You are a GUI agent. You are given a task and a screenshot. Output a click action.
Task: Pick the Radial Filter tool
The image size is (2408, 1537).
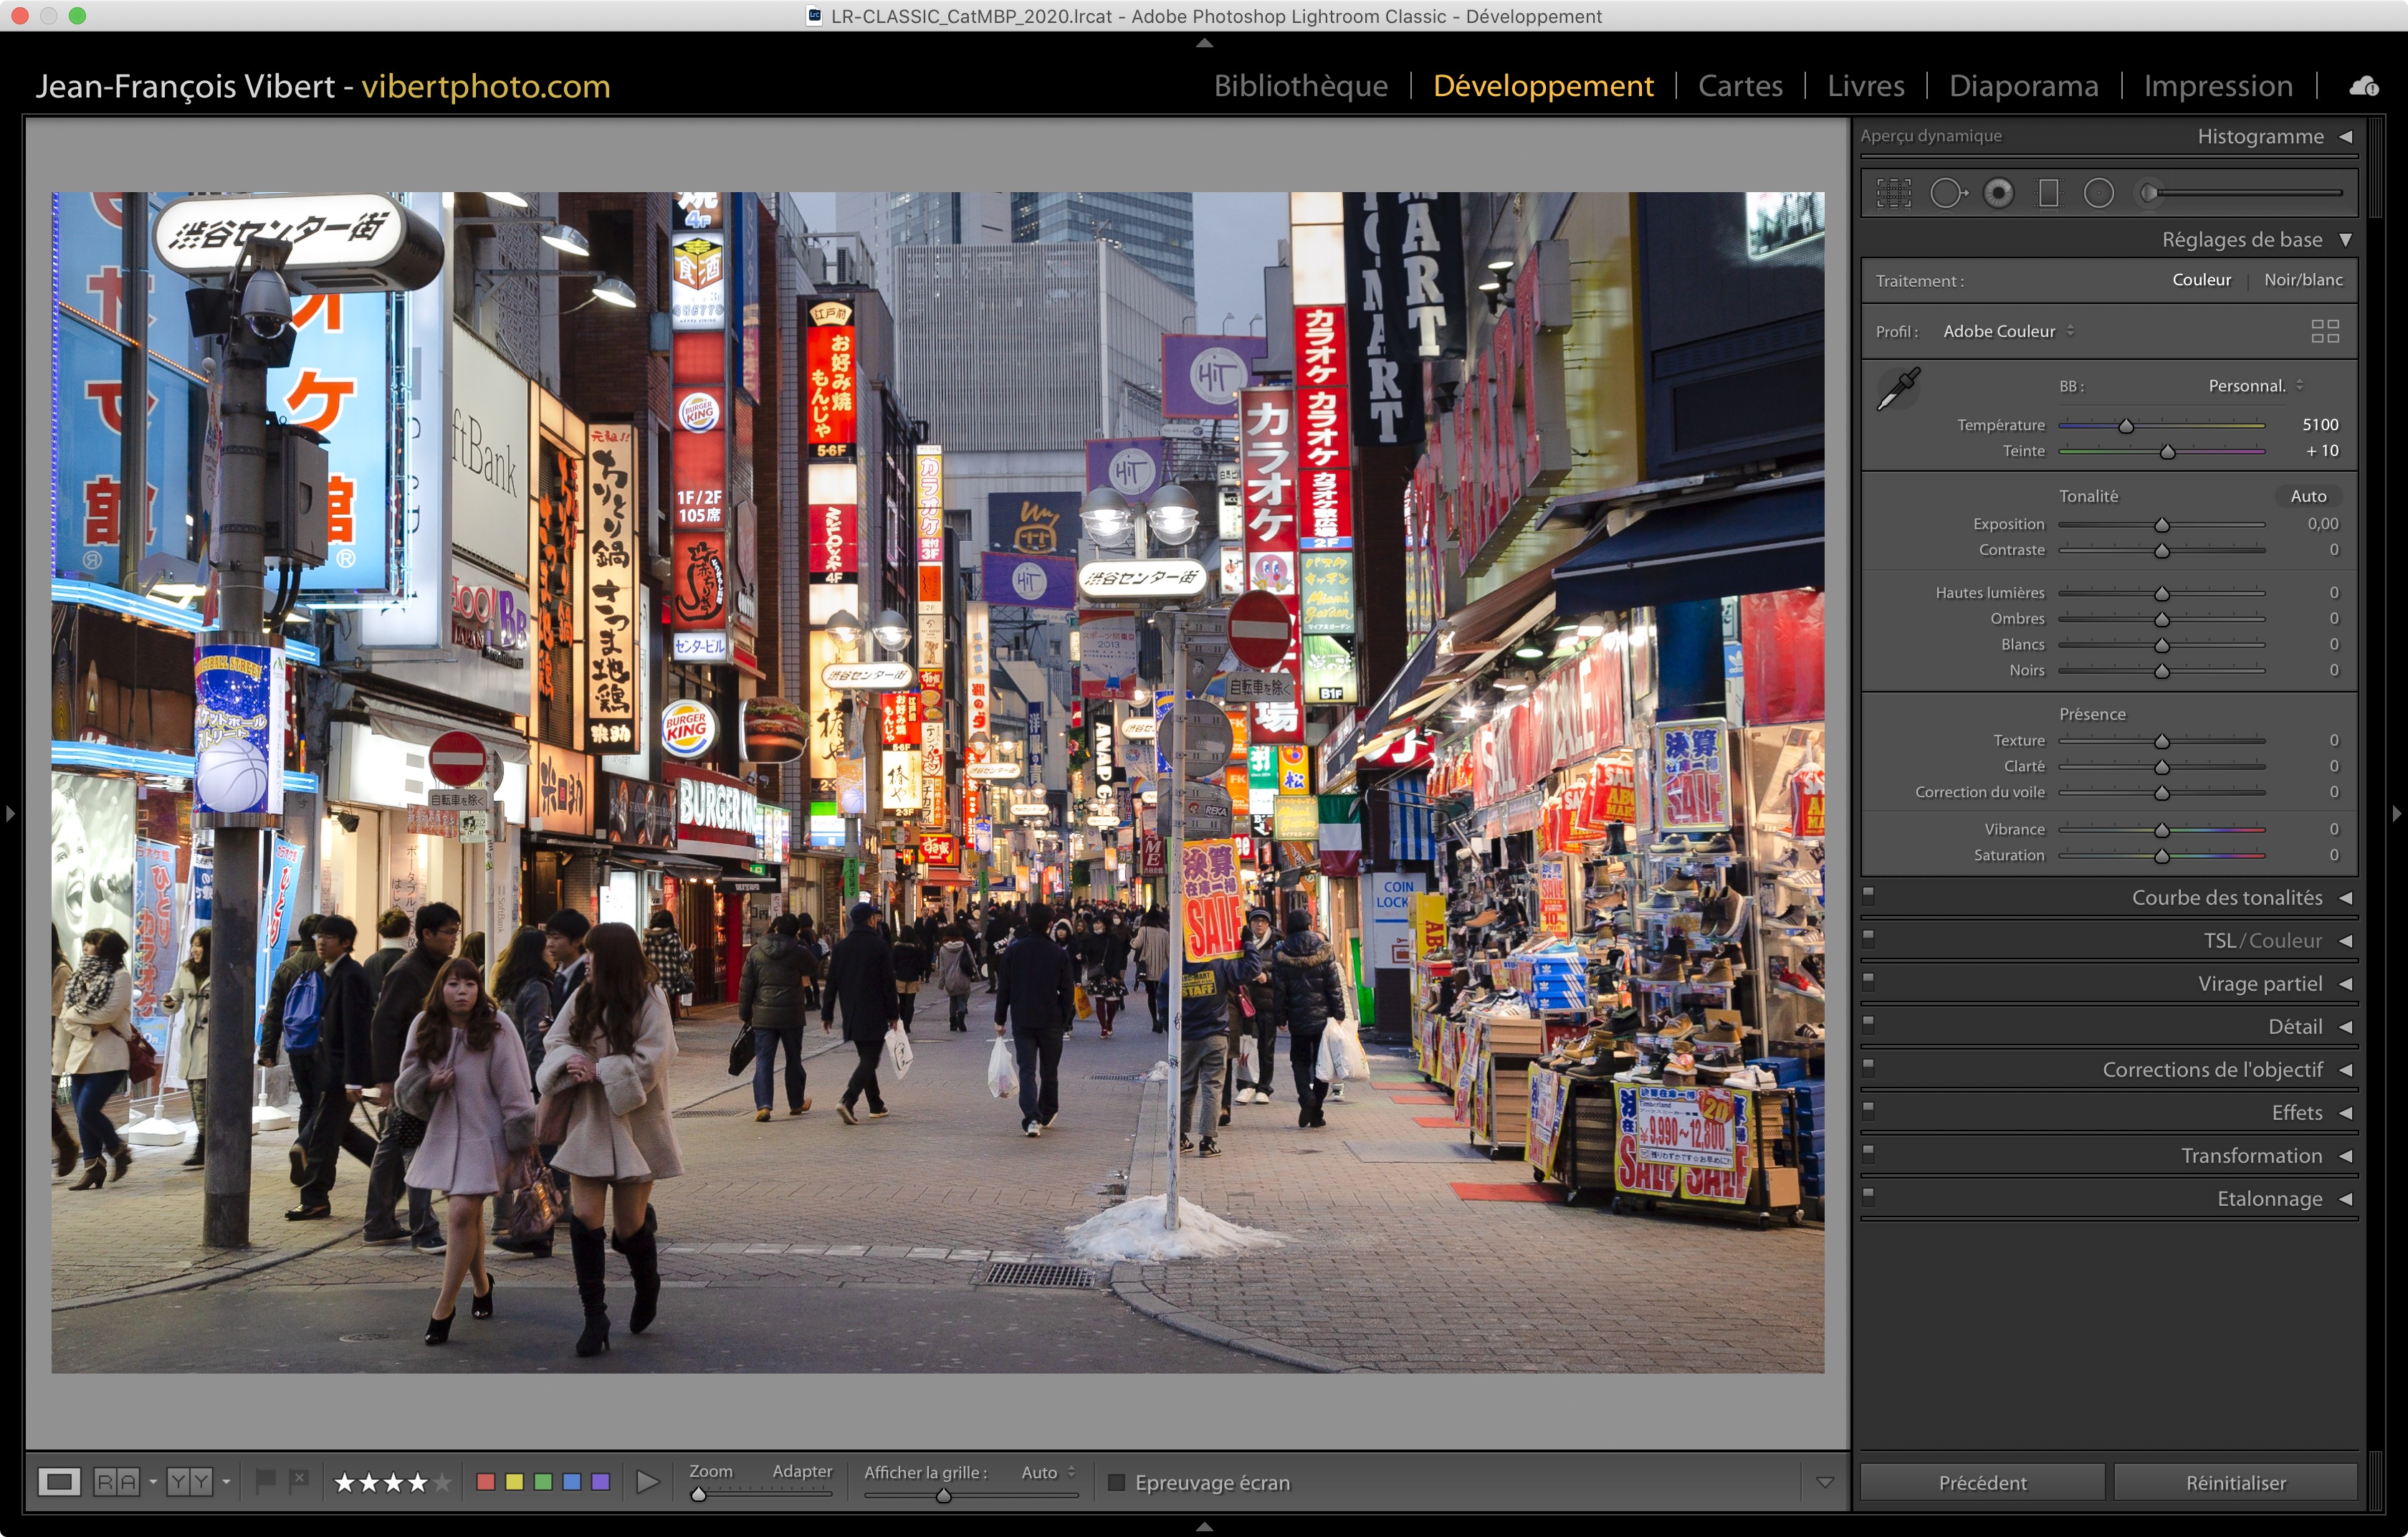[x=2098, y=193]
